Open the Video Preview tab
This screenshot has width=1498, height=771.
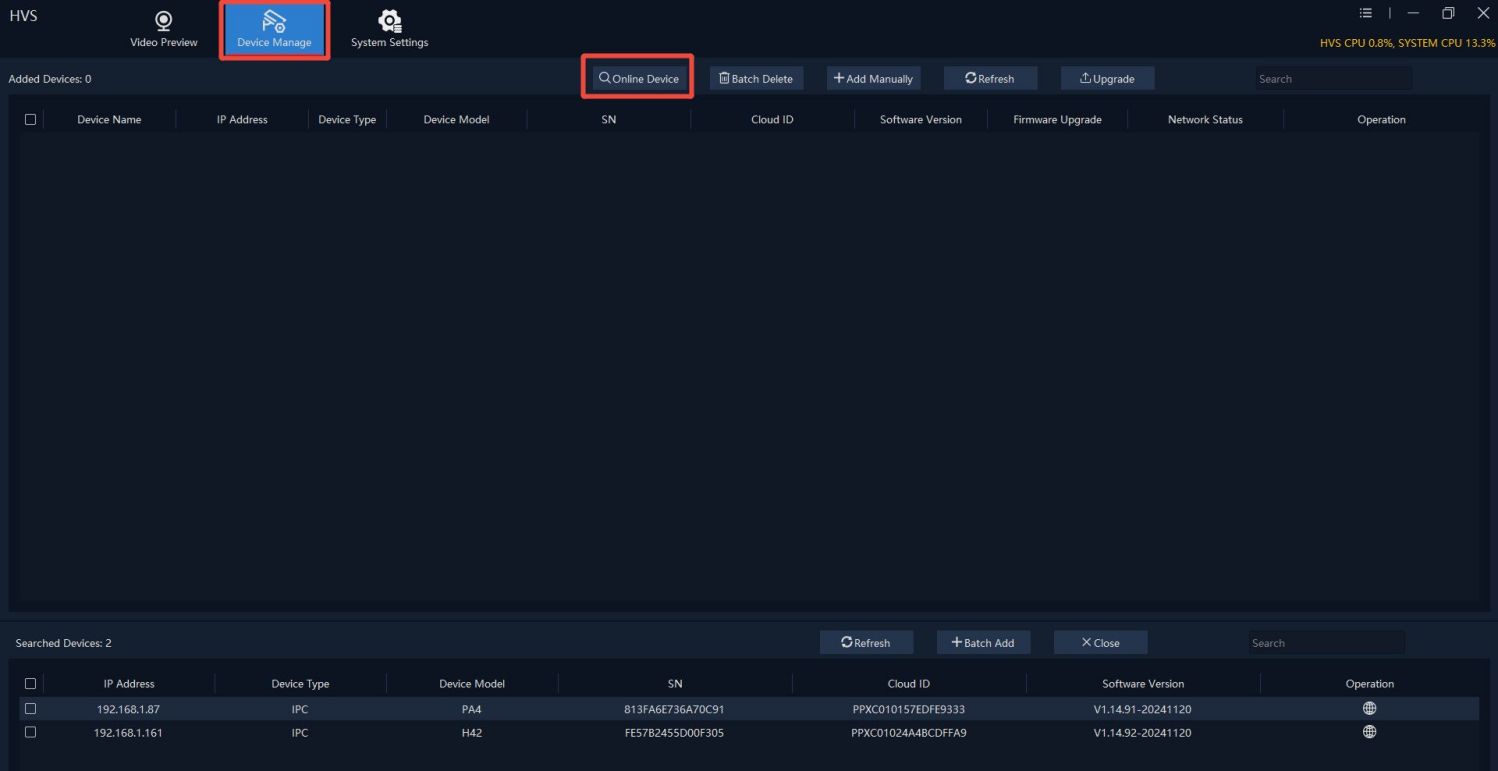[164, 29]
